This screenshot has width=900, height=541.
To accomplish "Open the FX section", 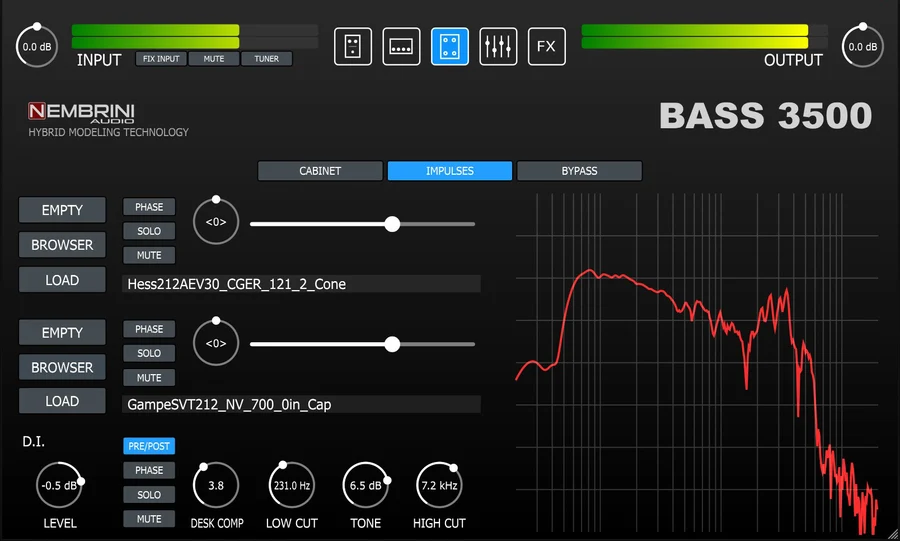I will click(546, 46).
